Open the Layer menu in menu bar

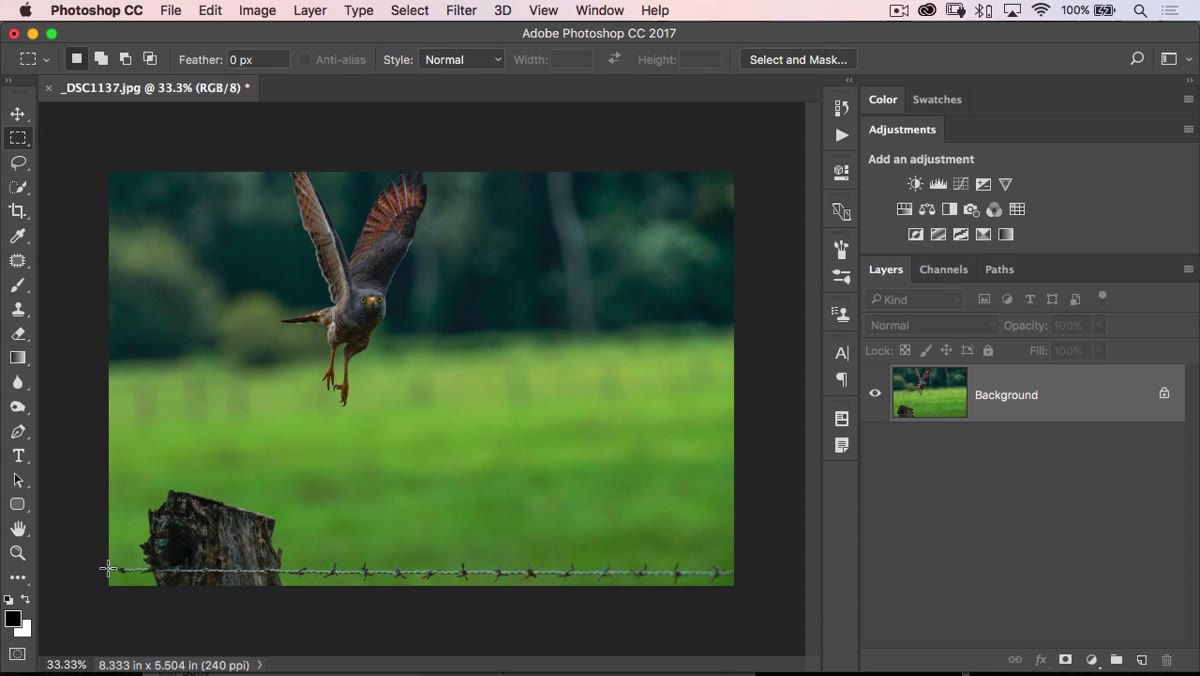point(310,11)
